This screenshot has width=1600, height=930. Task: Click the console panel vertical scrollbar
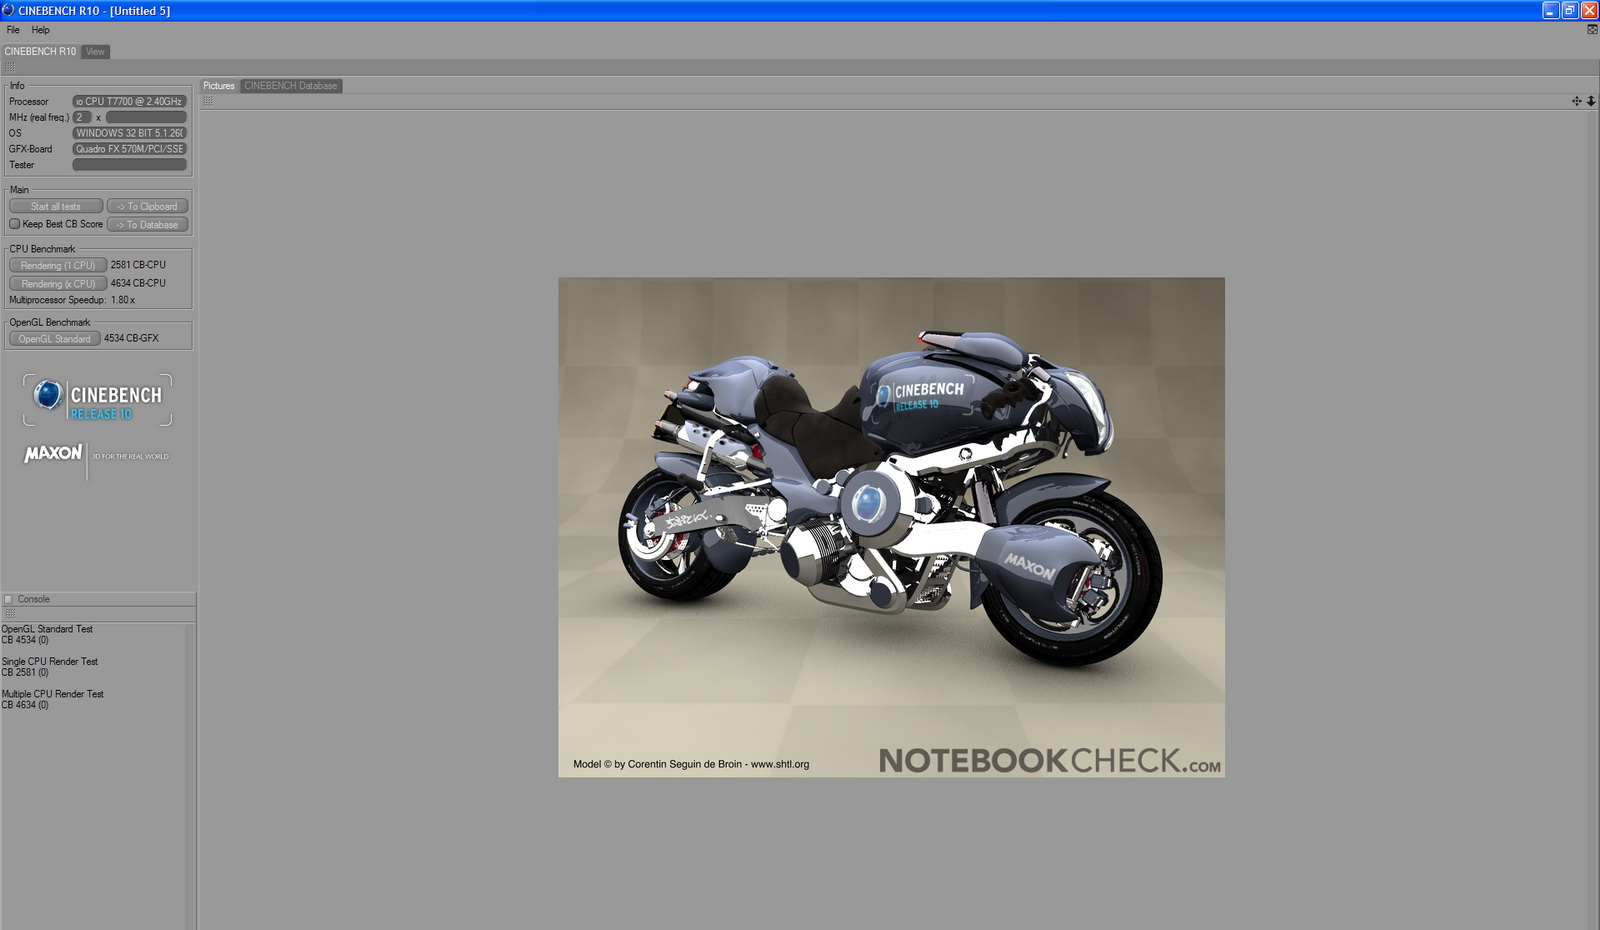coord(190,776)
